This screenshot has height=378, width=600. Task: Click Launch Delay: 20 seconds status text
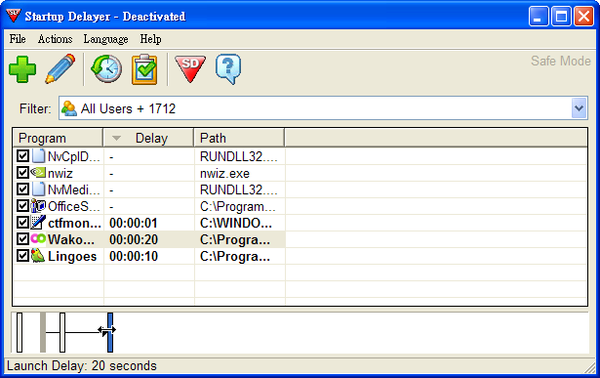coord(82,365)
